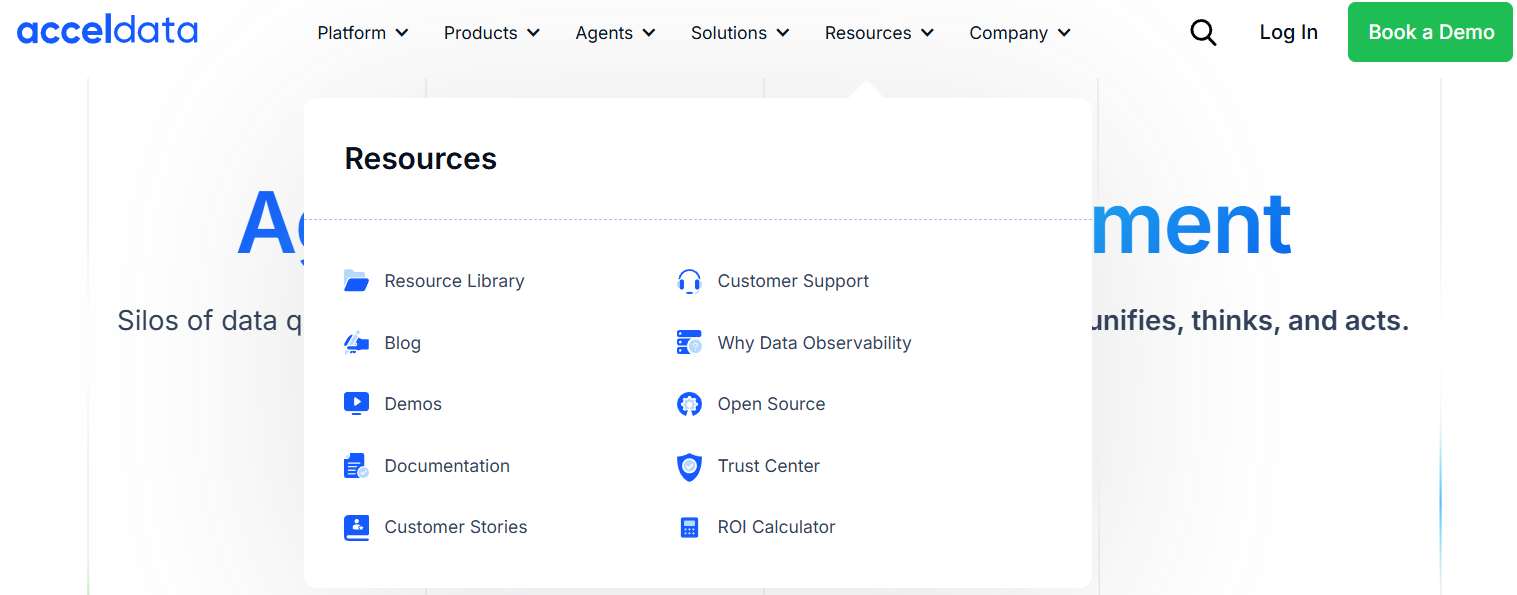Click the Resource Library folder icon
Viewport: 1517px width, 595px height.
click(357, 280)
